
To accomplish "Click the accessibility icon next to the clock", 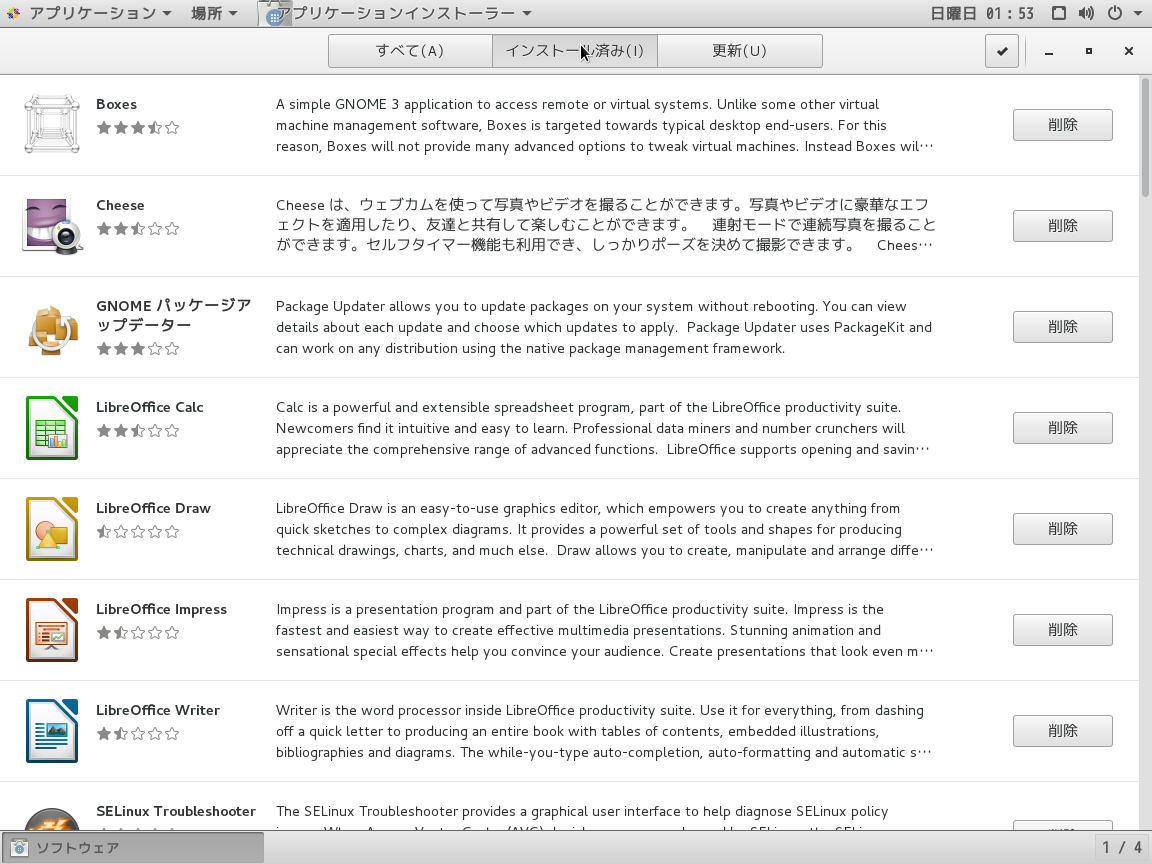I will 1059,13.
